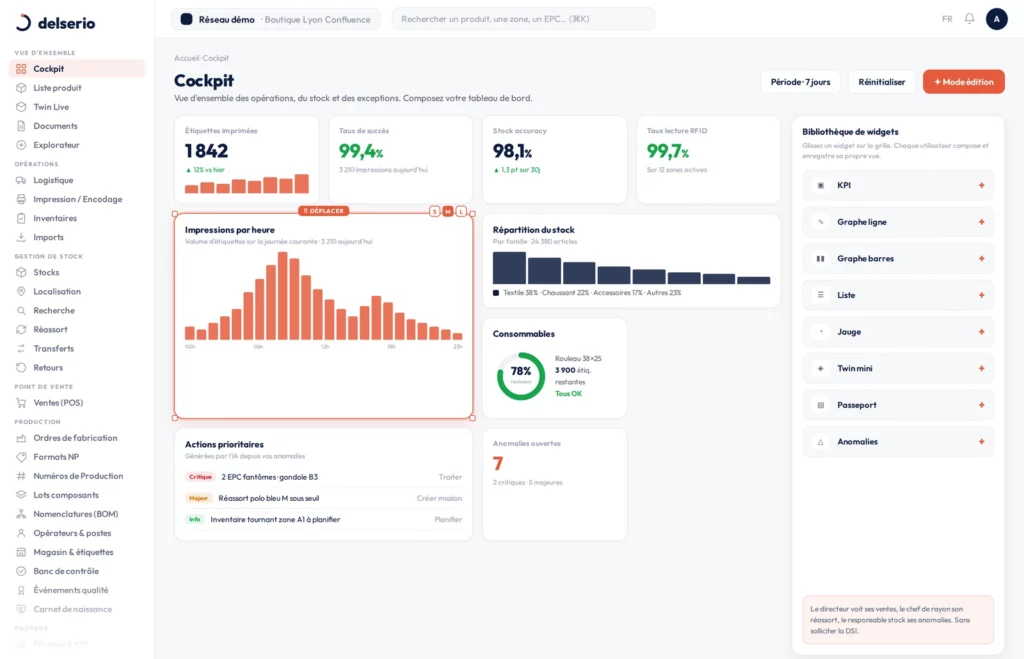This screenshot has width=1024, height=659.
Task: Click the Explorateur compass icon
Action: [21, 145]
